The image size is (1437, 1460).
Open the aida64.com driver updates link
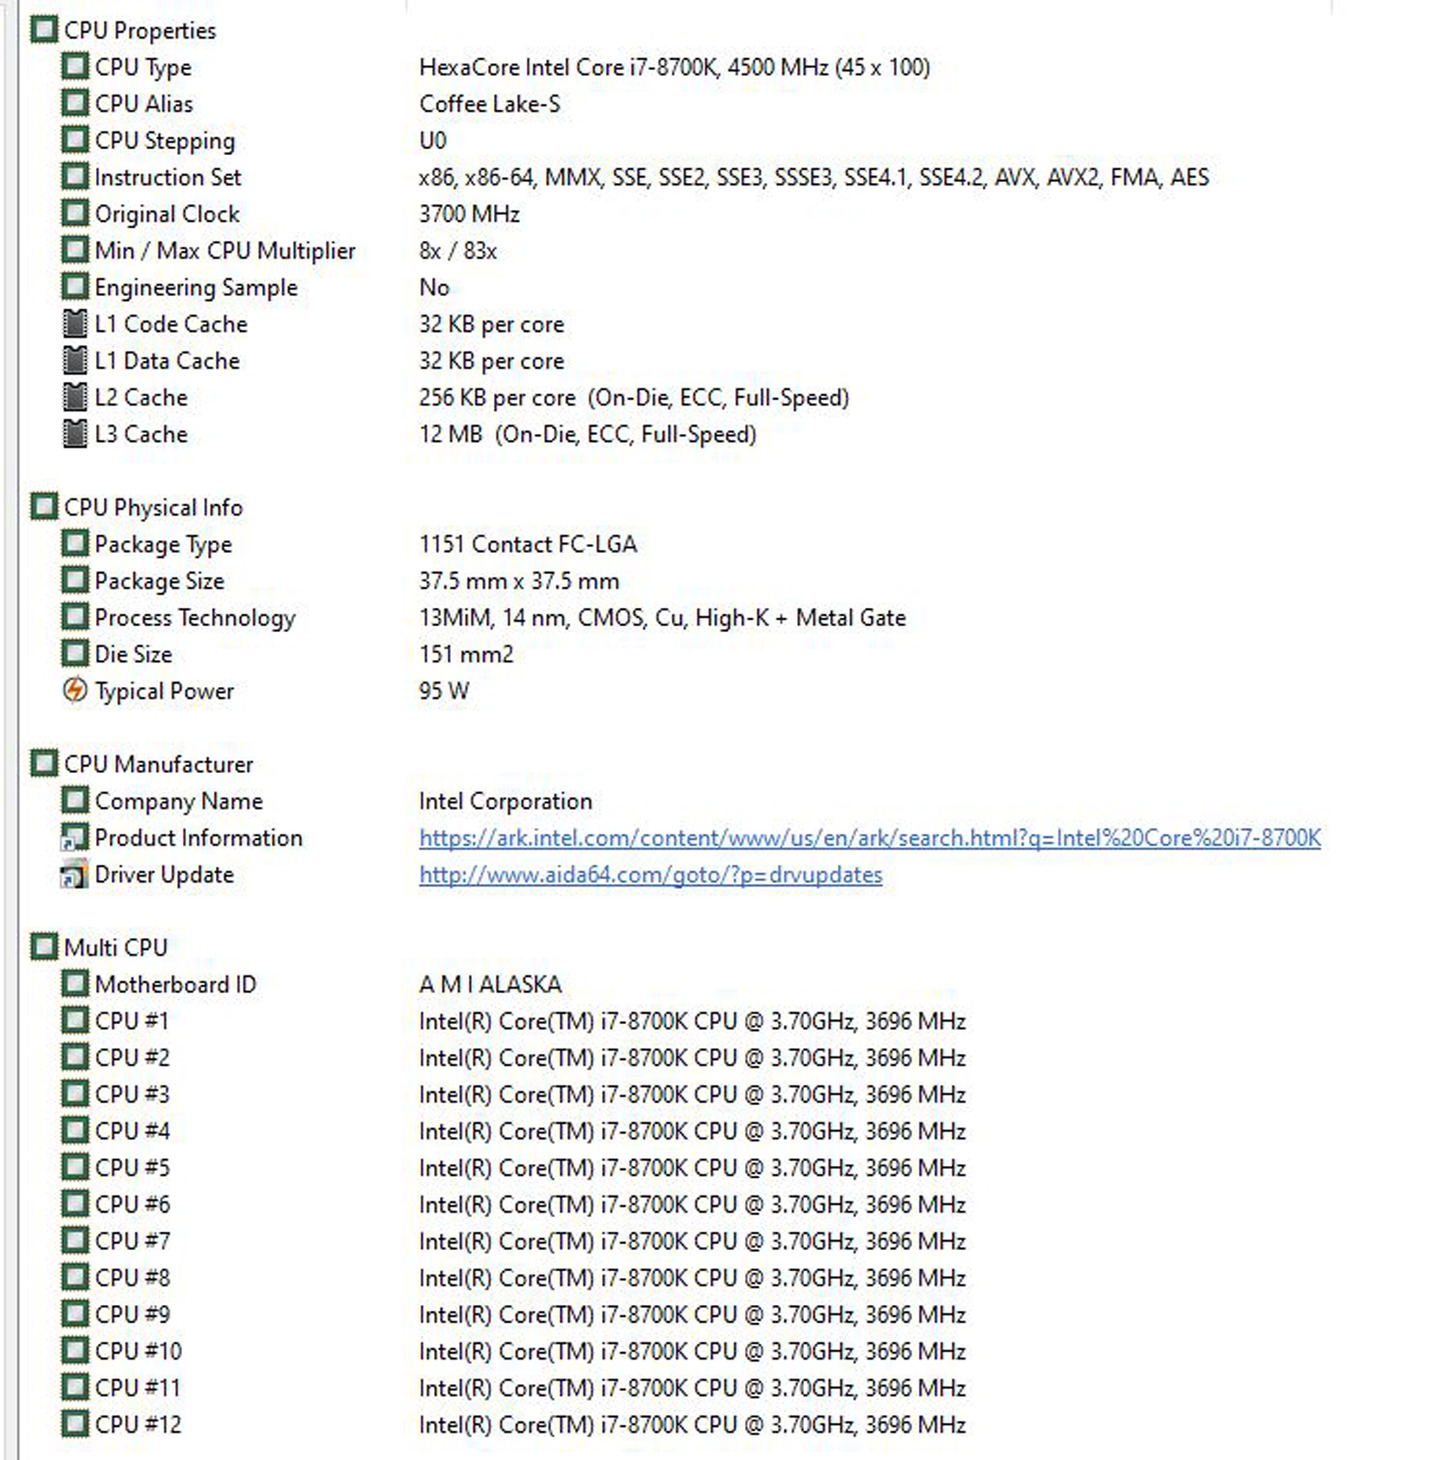tap(651, 875)
